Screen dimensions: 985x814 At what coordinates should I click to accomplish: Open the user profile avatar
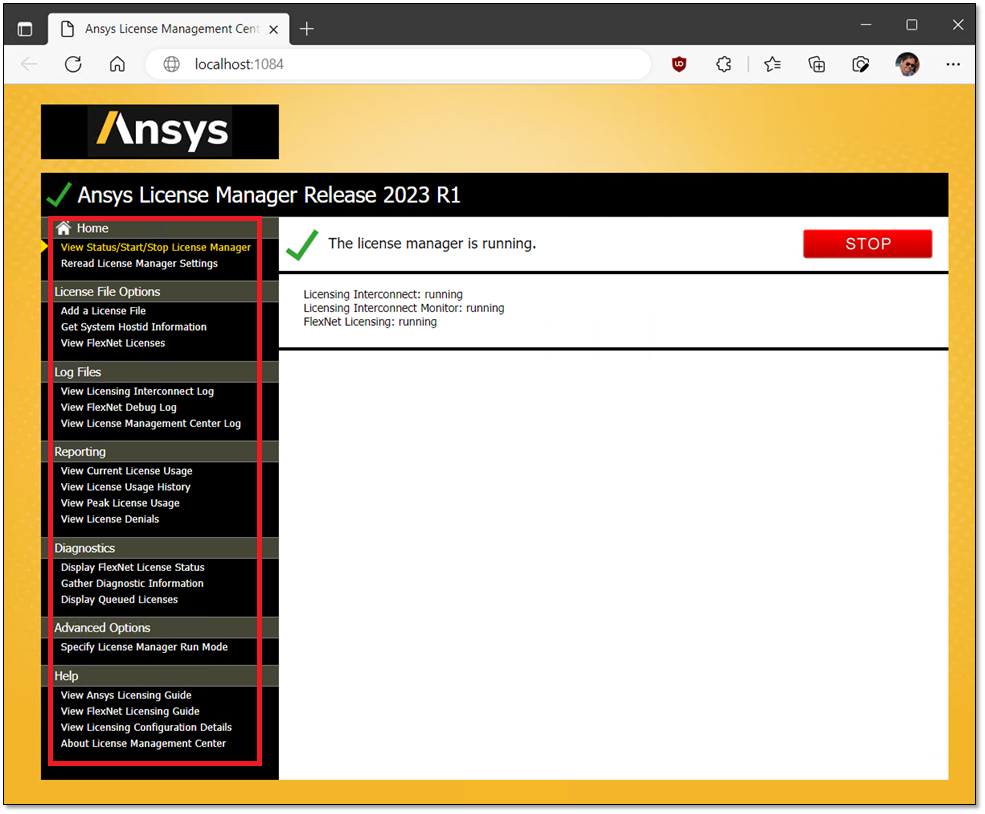pyautogui.click(x=907, y=64)
